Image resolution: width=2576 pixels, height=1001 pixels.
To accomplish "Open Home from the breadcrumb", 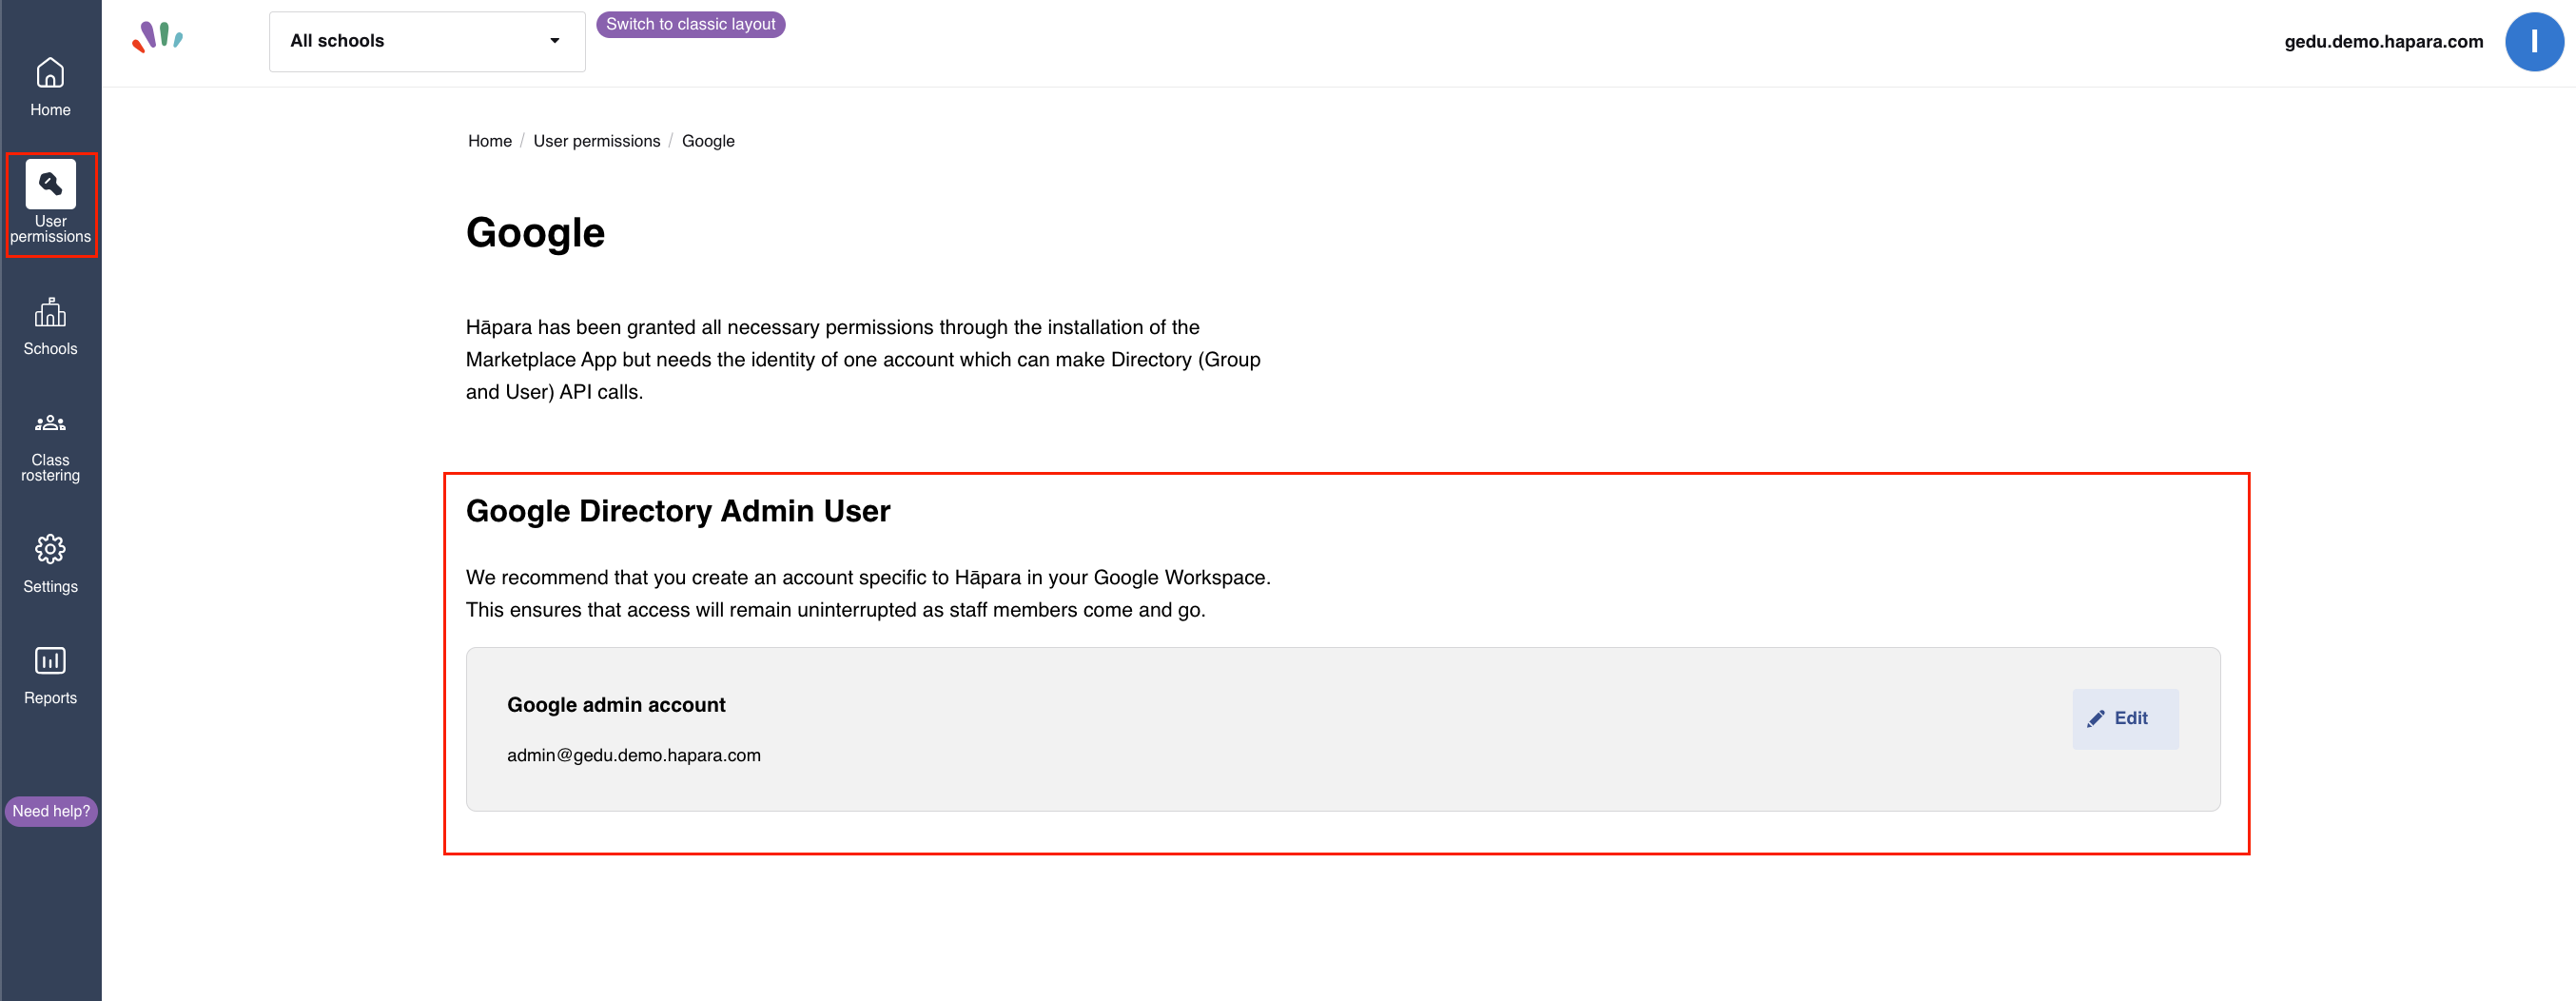I will [x=489, y=141].
